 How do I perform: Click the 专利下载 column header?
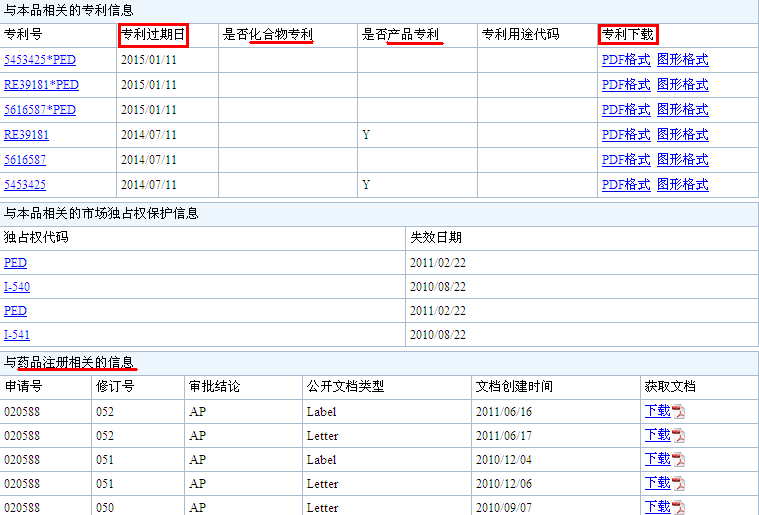pyautogui.click(x=628, y=35)
